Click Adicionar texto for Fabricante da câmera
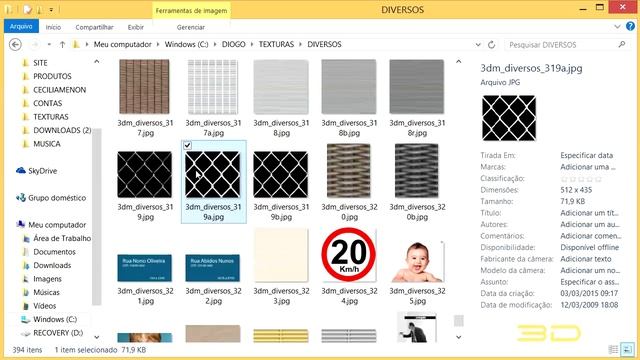Screen dimensions: 640x360 tap(586, 259)
